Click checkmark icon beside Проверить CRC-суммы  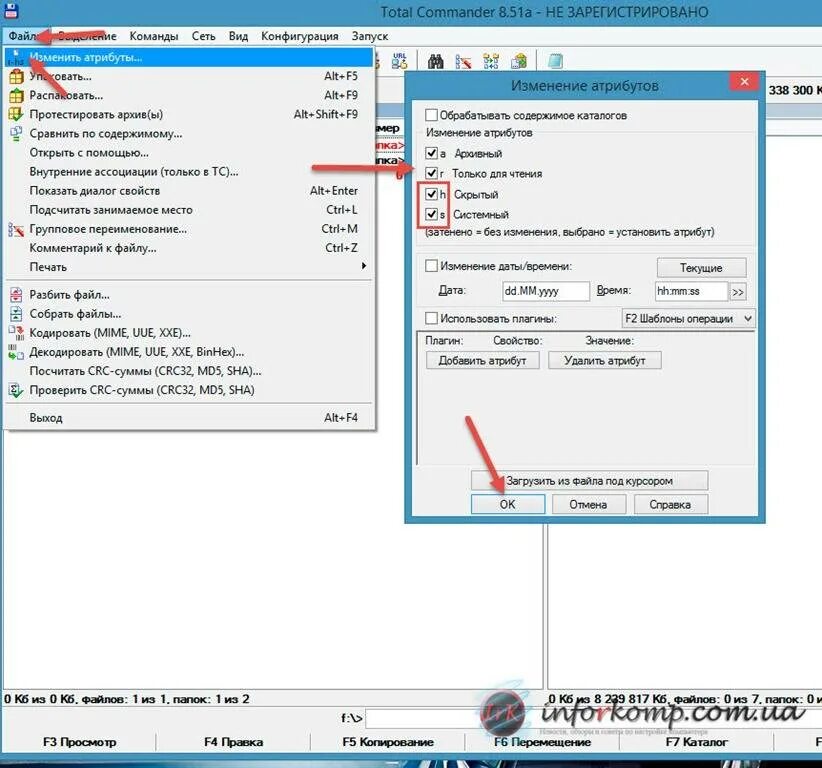click(x=16, y=390)
